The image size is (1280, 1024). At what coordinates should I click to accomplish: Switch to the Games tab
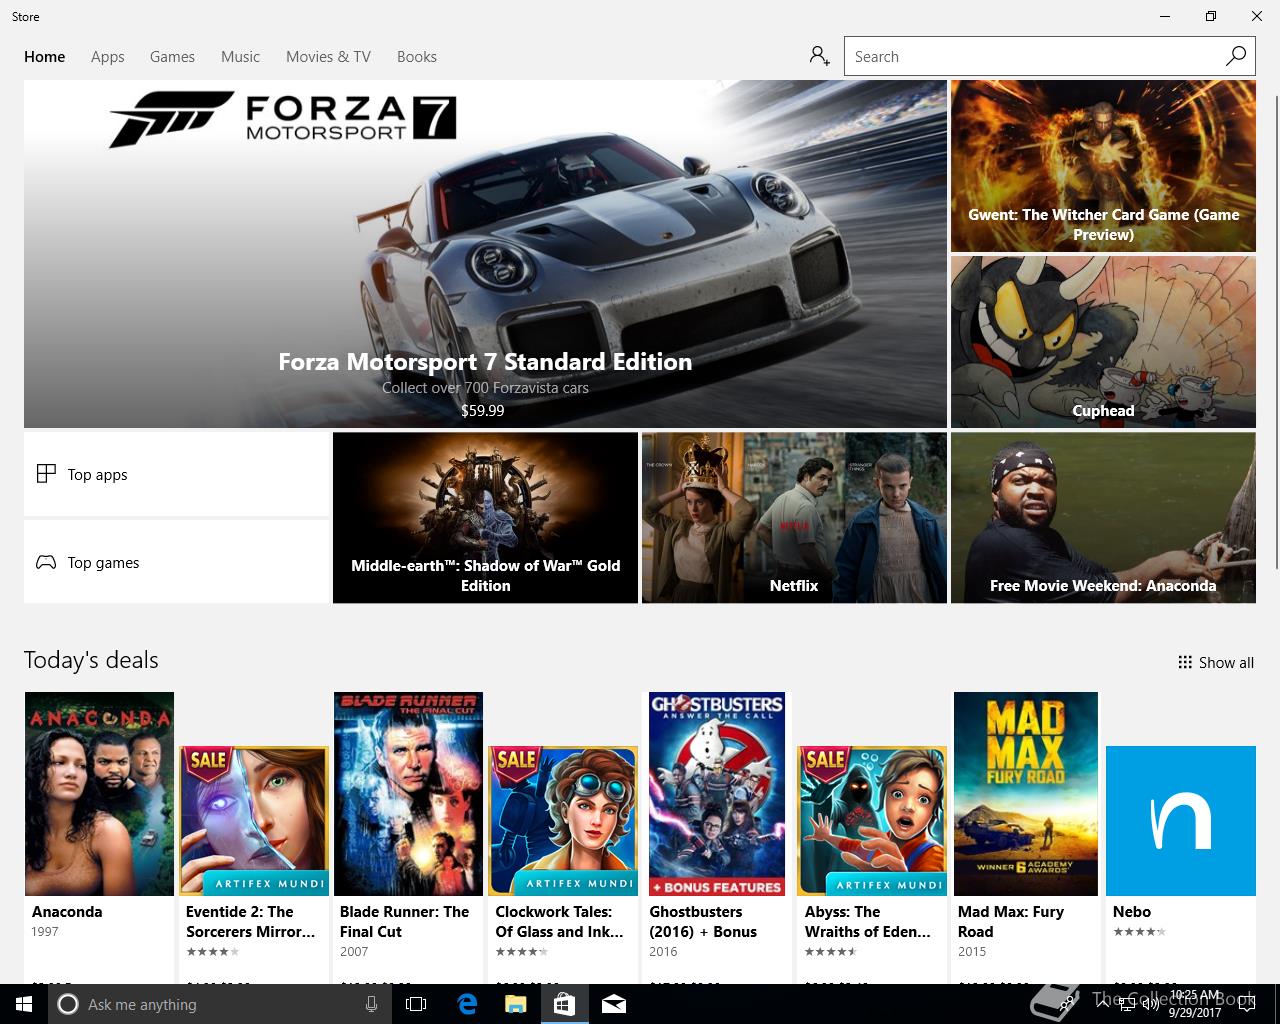pyautogui.click(x=172, y=57)
